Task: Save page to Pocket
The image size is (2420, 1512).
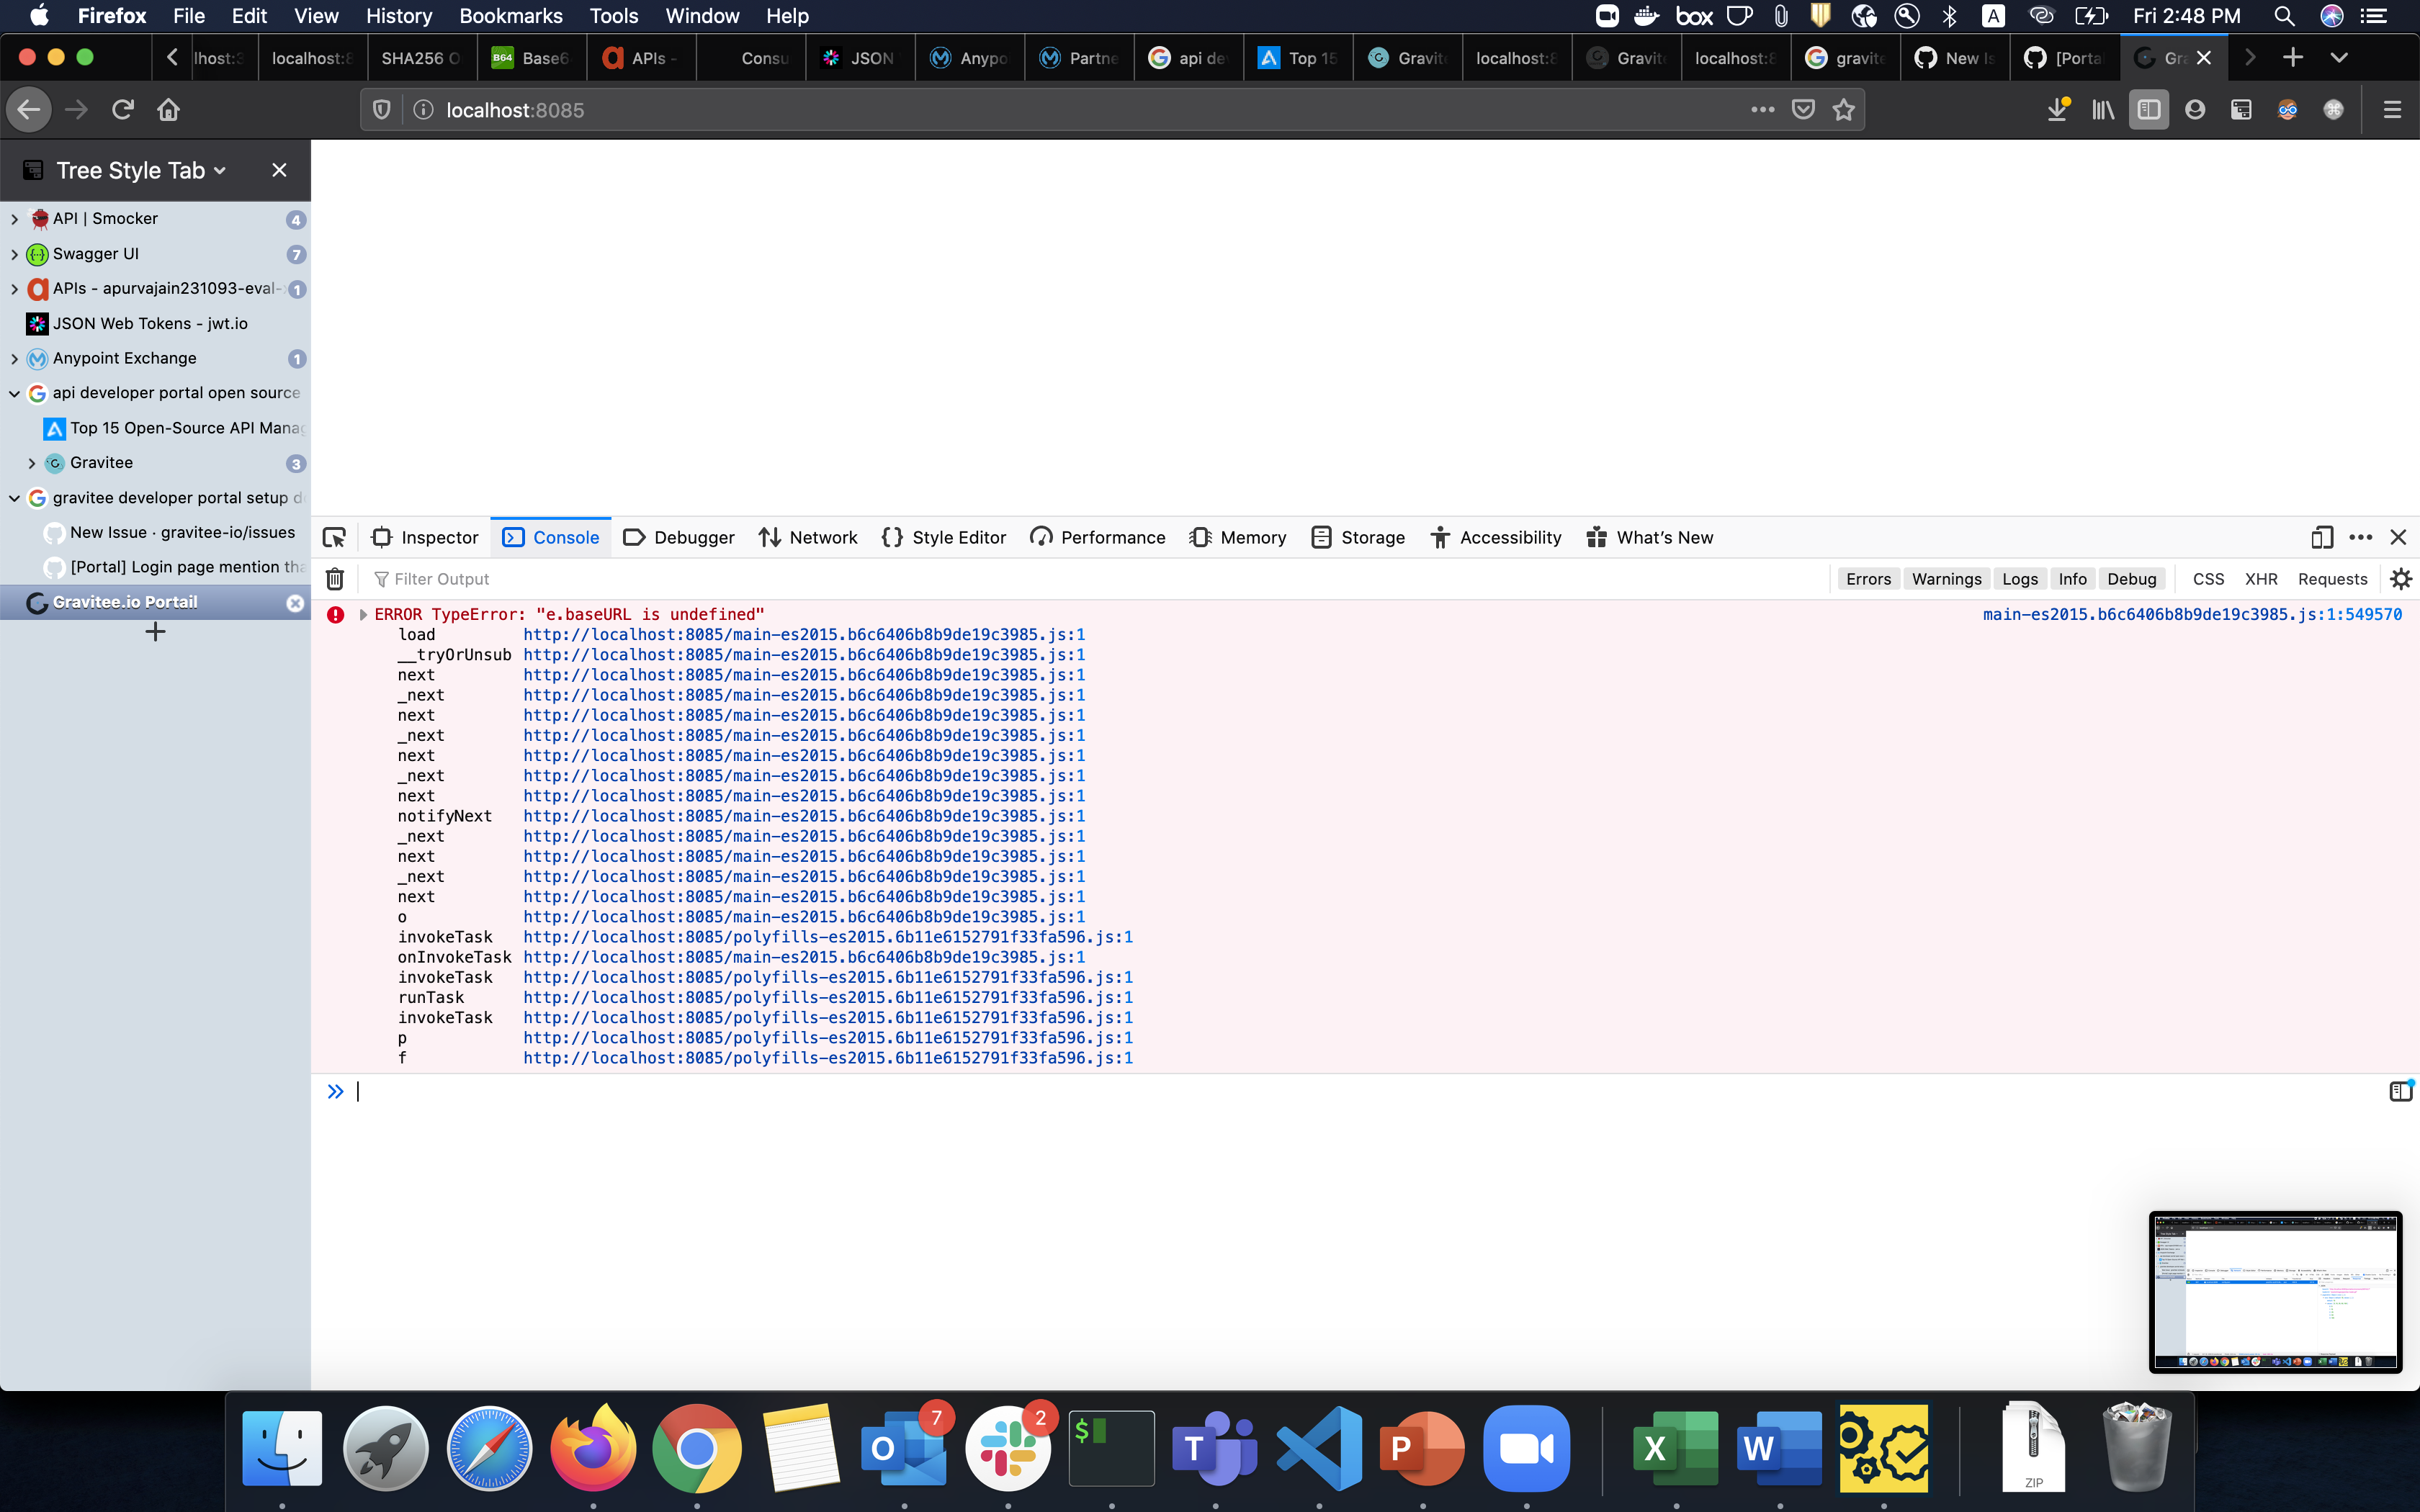Action: click(x=1803, y=110)
